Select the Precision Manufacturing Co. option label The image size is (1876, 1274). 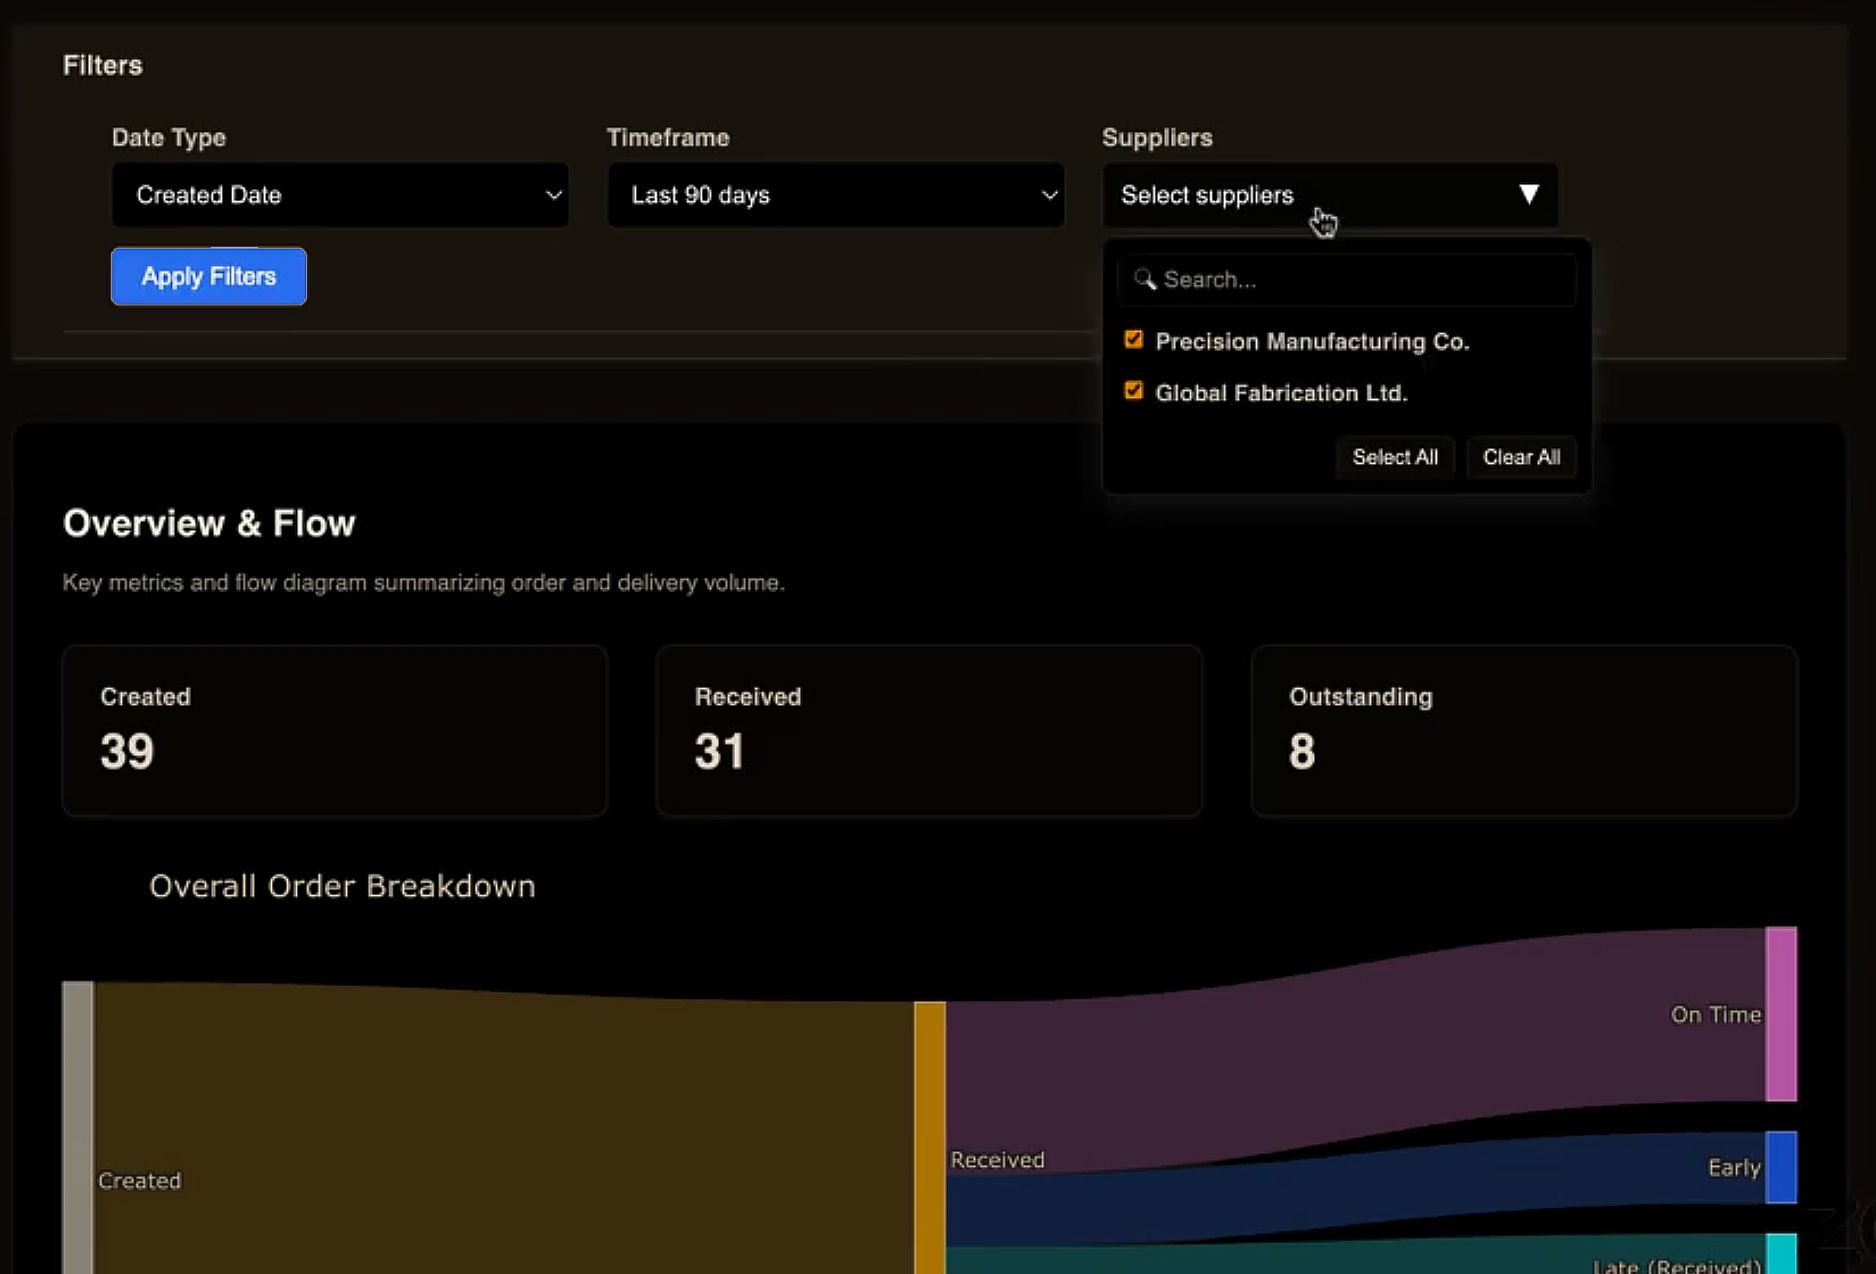coord(1311,342)
